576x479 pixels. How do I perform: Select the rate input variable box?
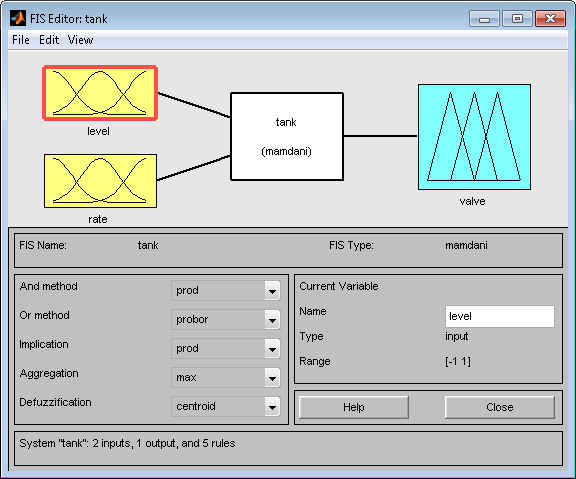coord(100,181)
